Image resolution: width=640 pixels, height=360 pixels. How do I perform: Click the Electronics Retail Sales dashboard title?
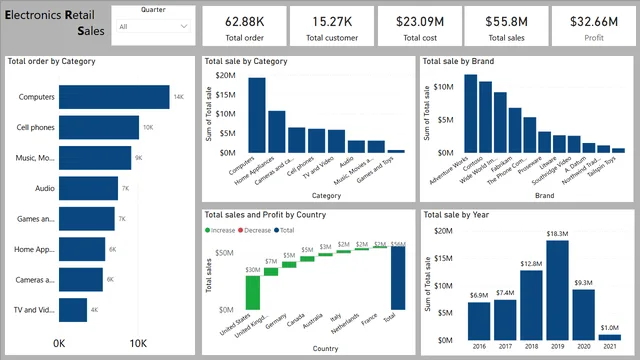pos(55,23)
